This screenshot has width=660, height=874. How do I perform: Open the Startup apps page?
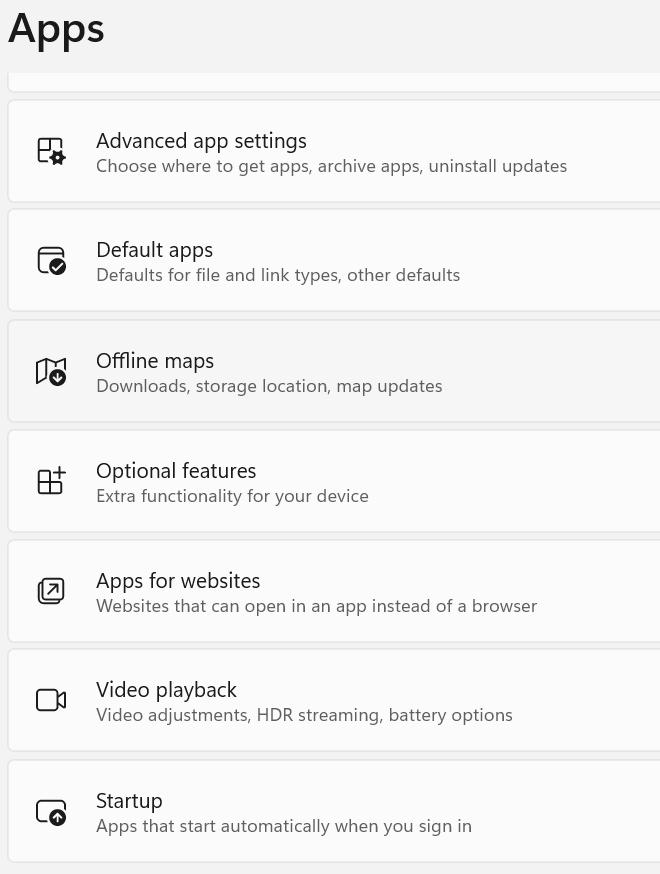[x=334, y=812]
